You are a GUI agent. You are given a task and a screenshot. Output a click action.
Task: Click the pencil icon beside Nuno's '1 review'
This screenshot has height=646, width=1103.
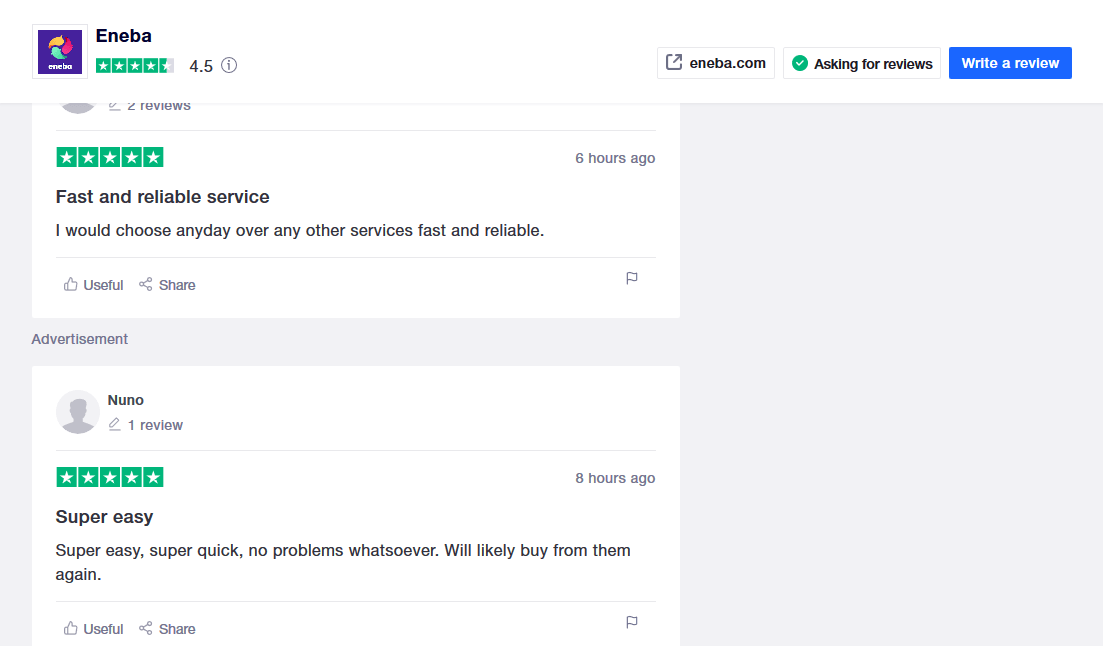click(115, 425)
